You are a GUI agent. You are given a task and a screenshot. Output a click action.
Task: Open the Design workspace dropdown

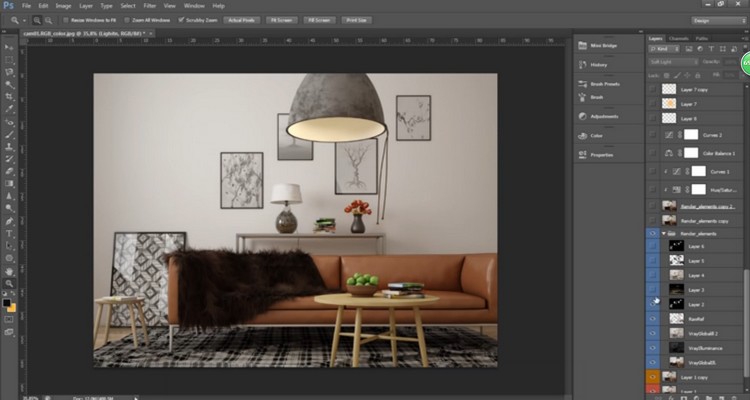pos(715,19)
